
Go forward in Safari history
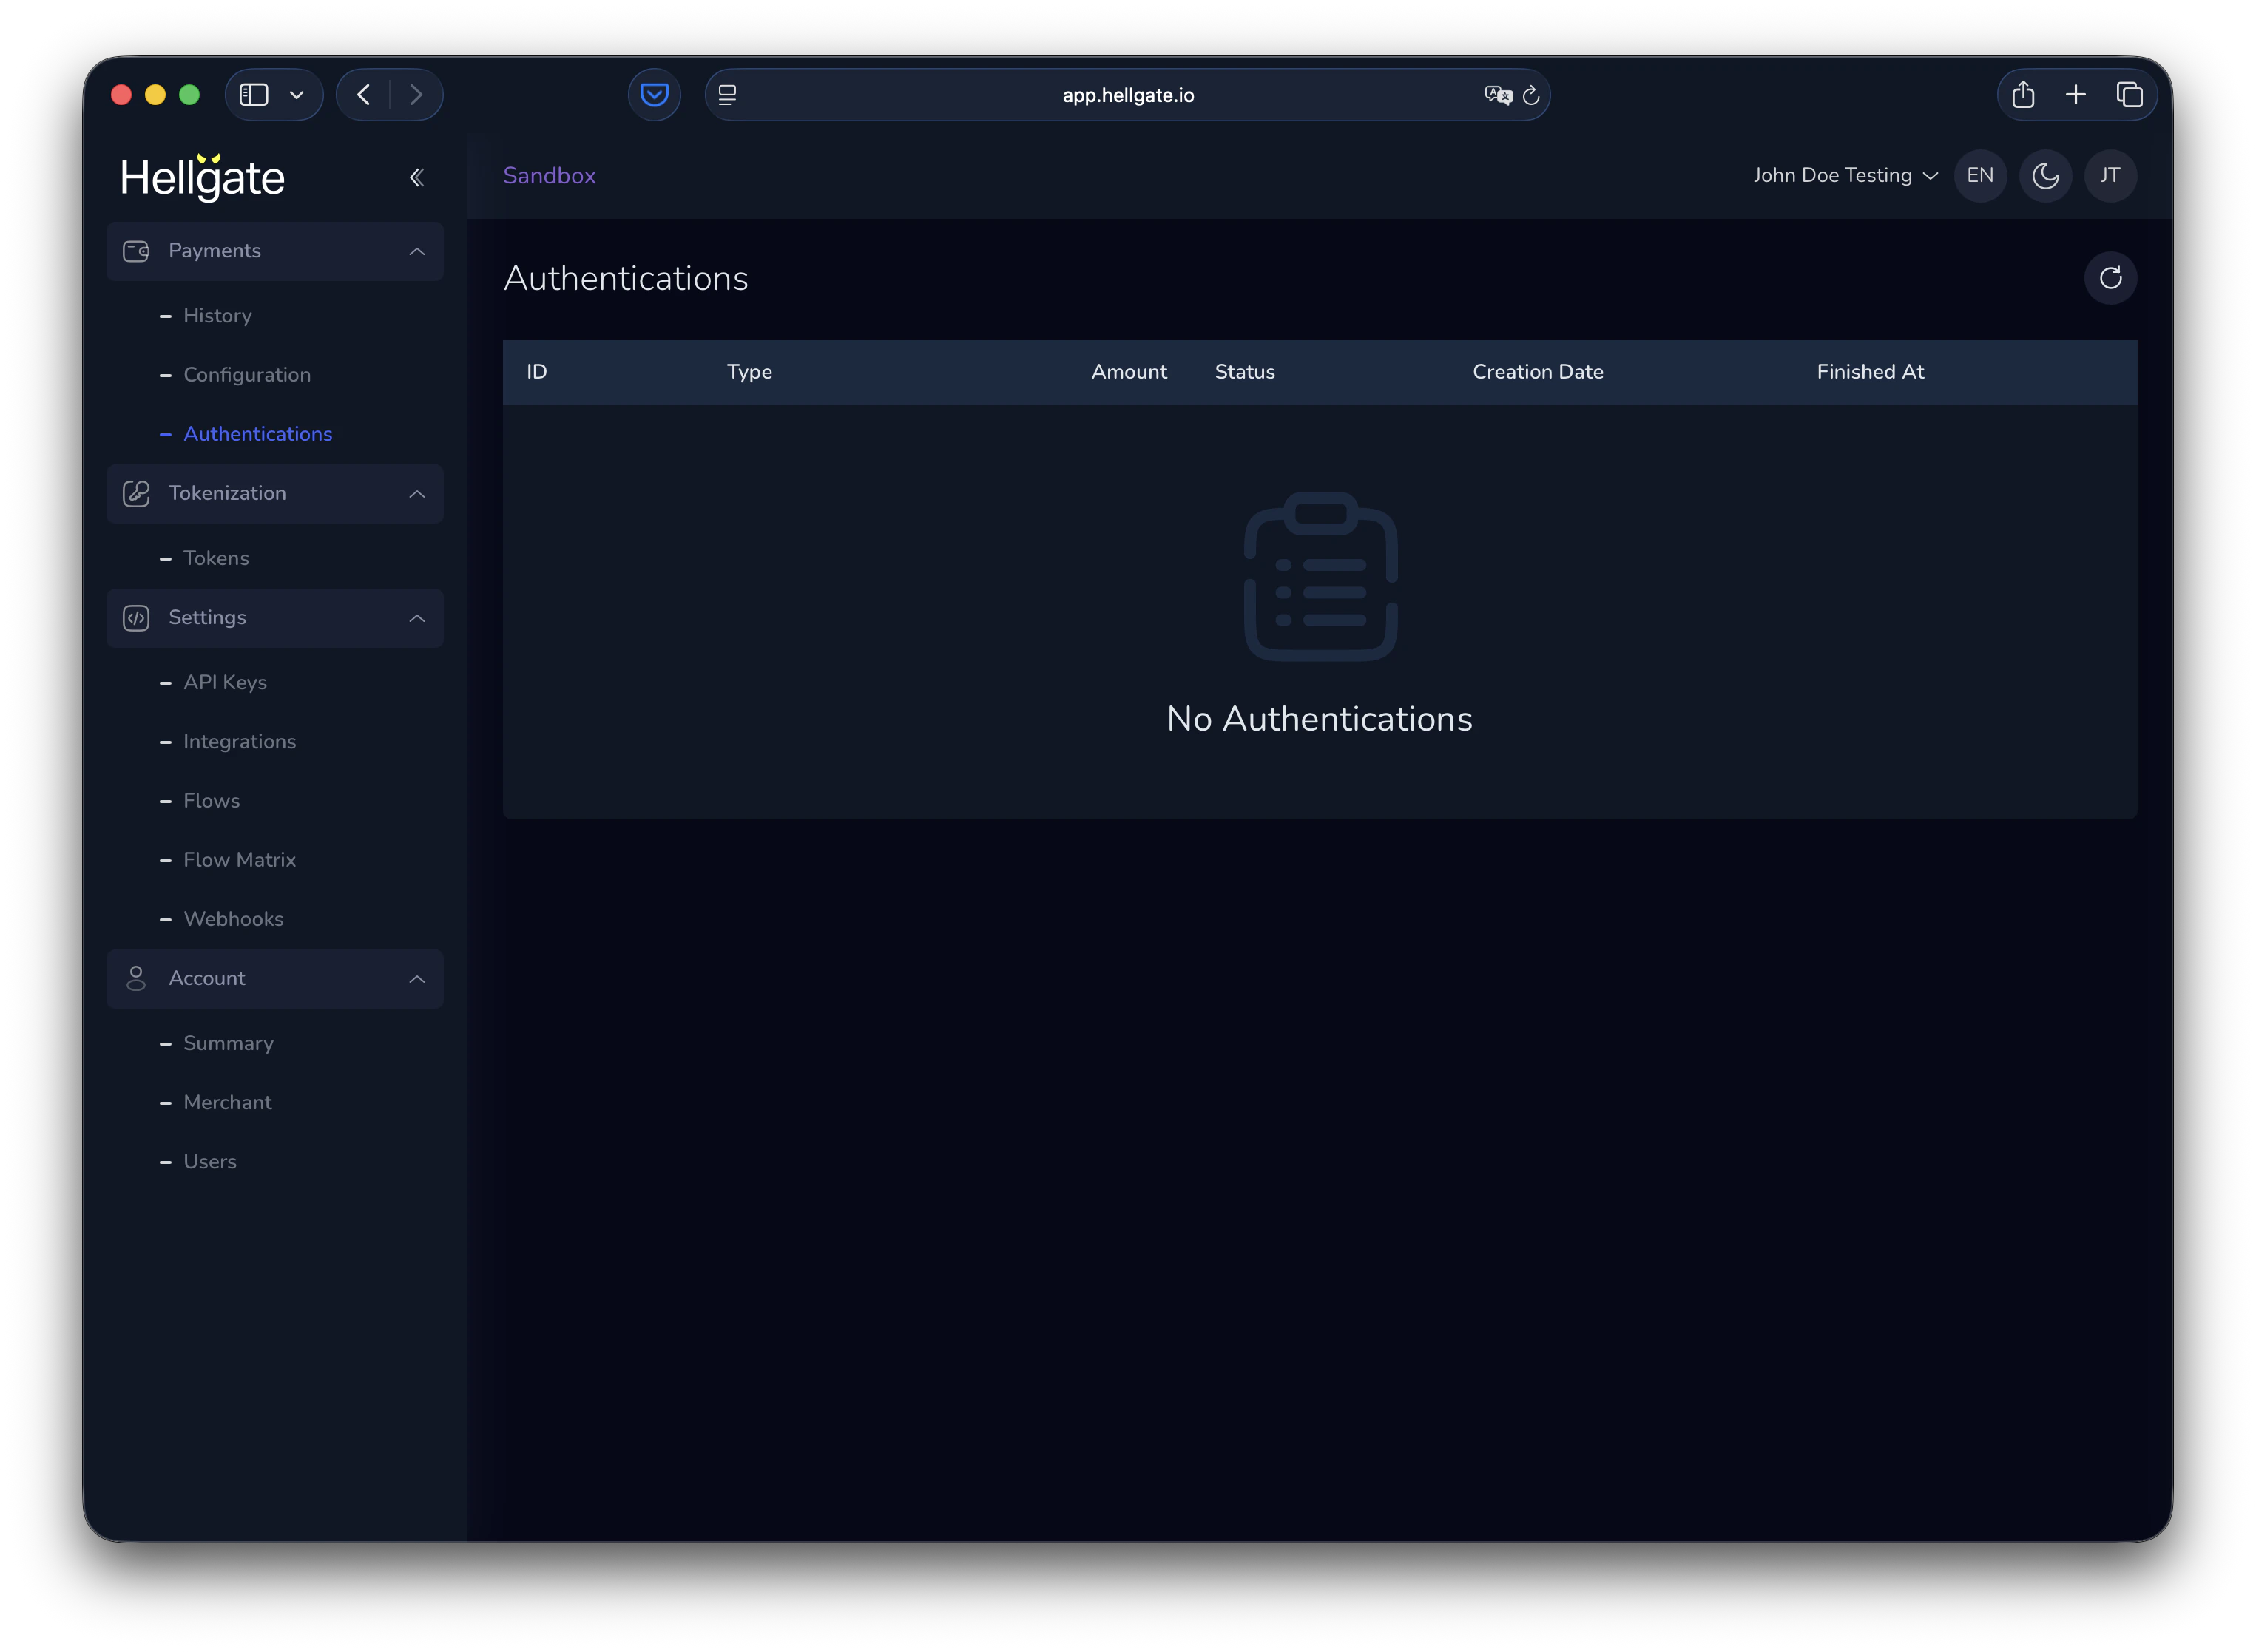tap(416, 95)
